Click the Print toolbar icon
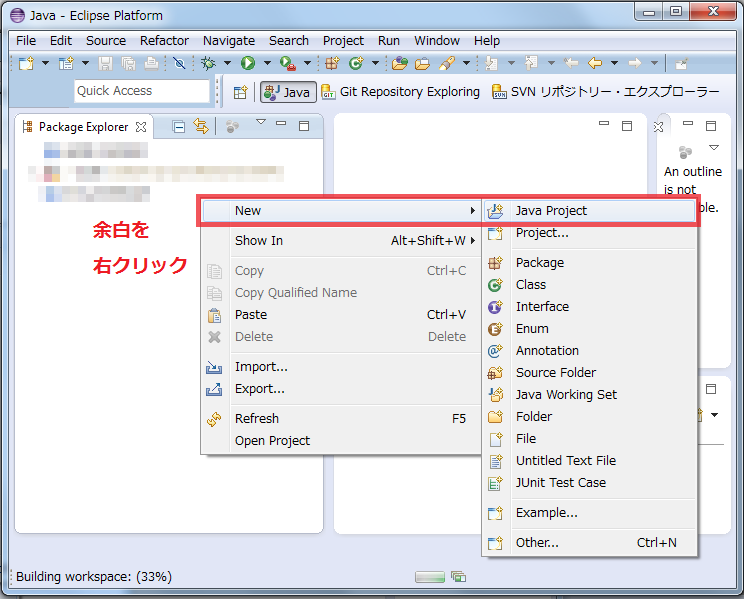The width and height of the screenshot is (744, 599). click(151, 63)
